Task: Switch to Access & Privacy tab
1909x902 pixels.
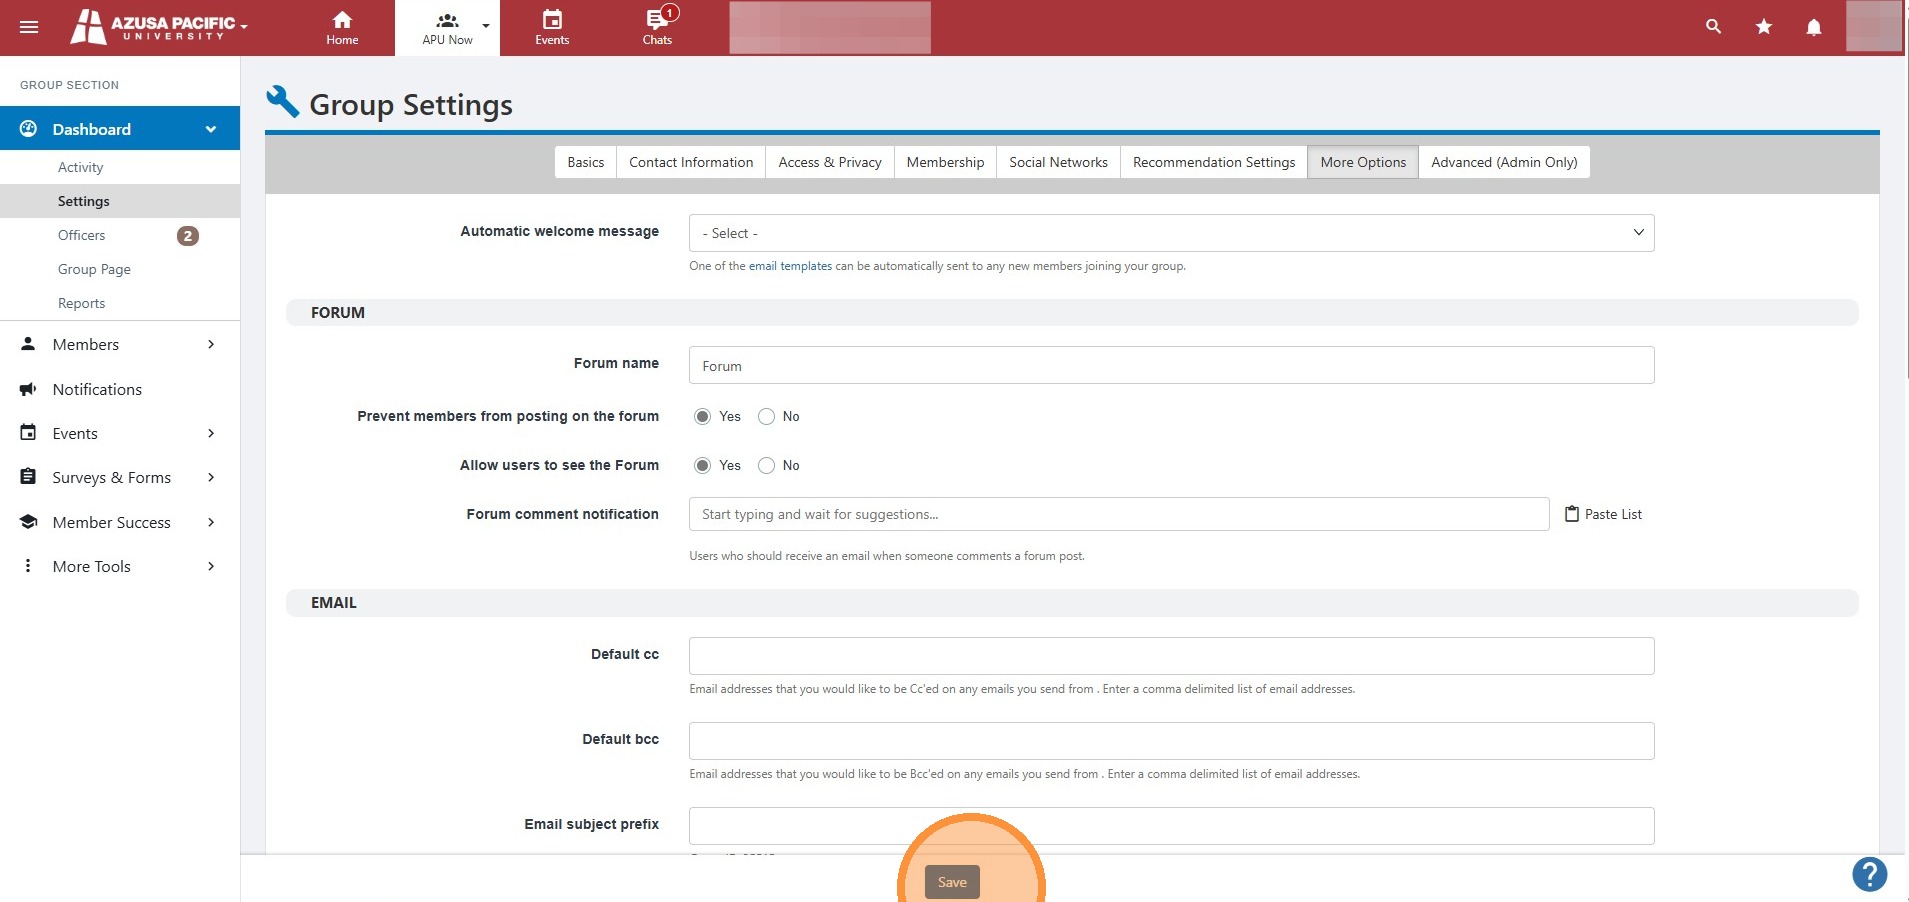Action: (x=830, y=162)
